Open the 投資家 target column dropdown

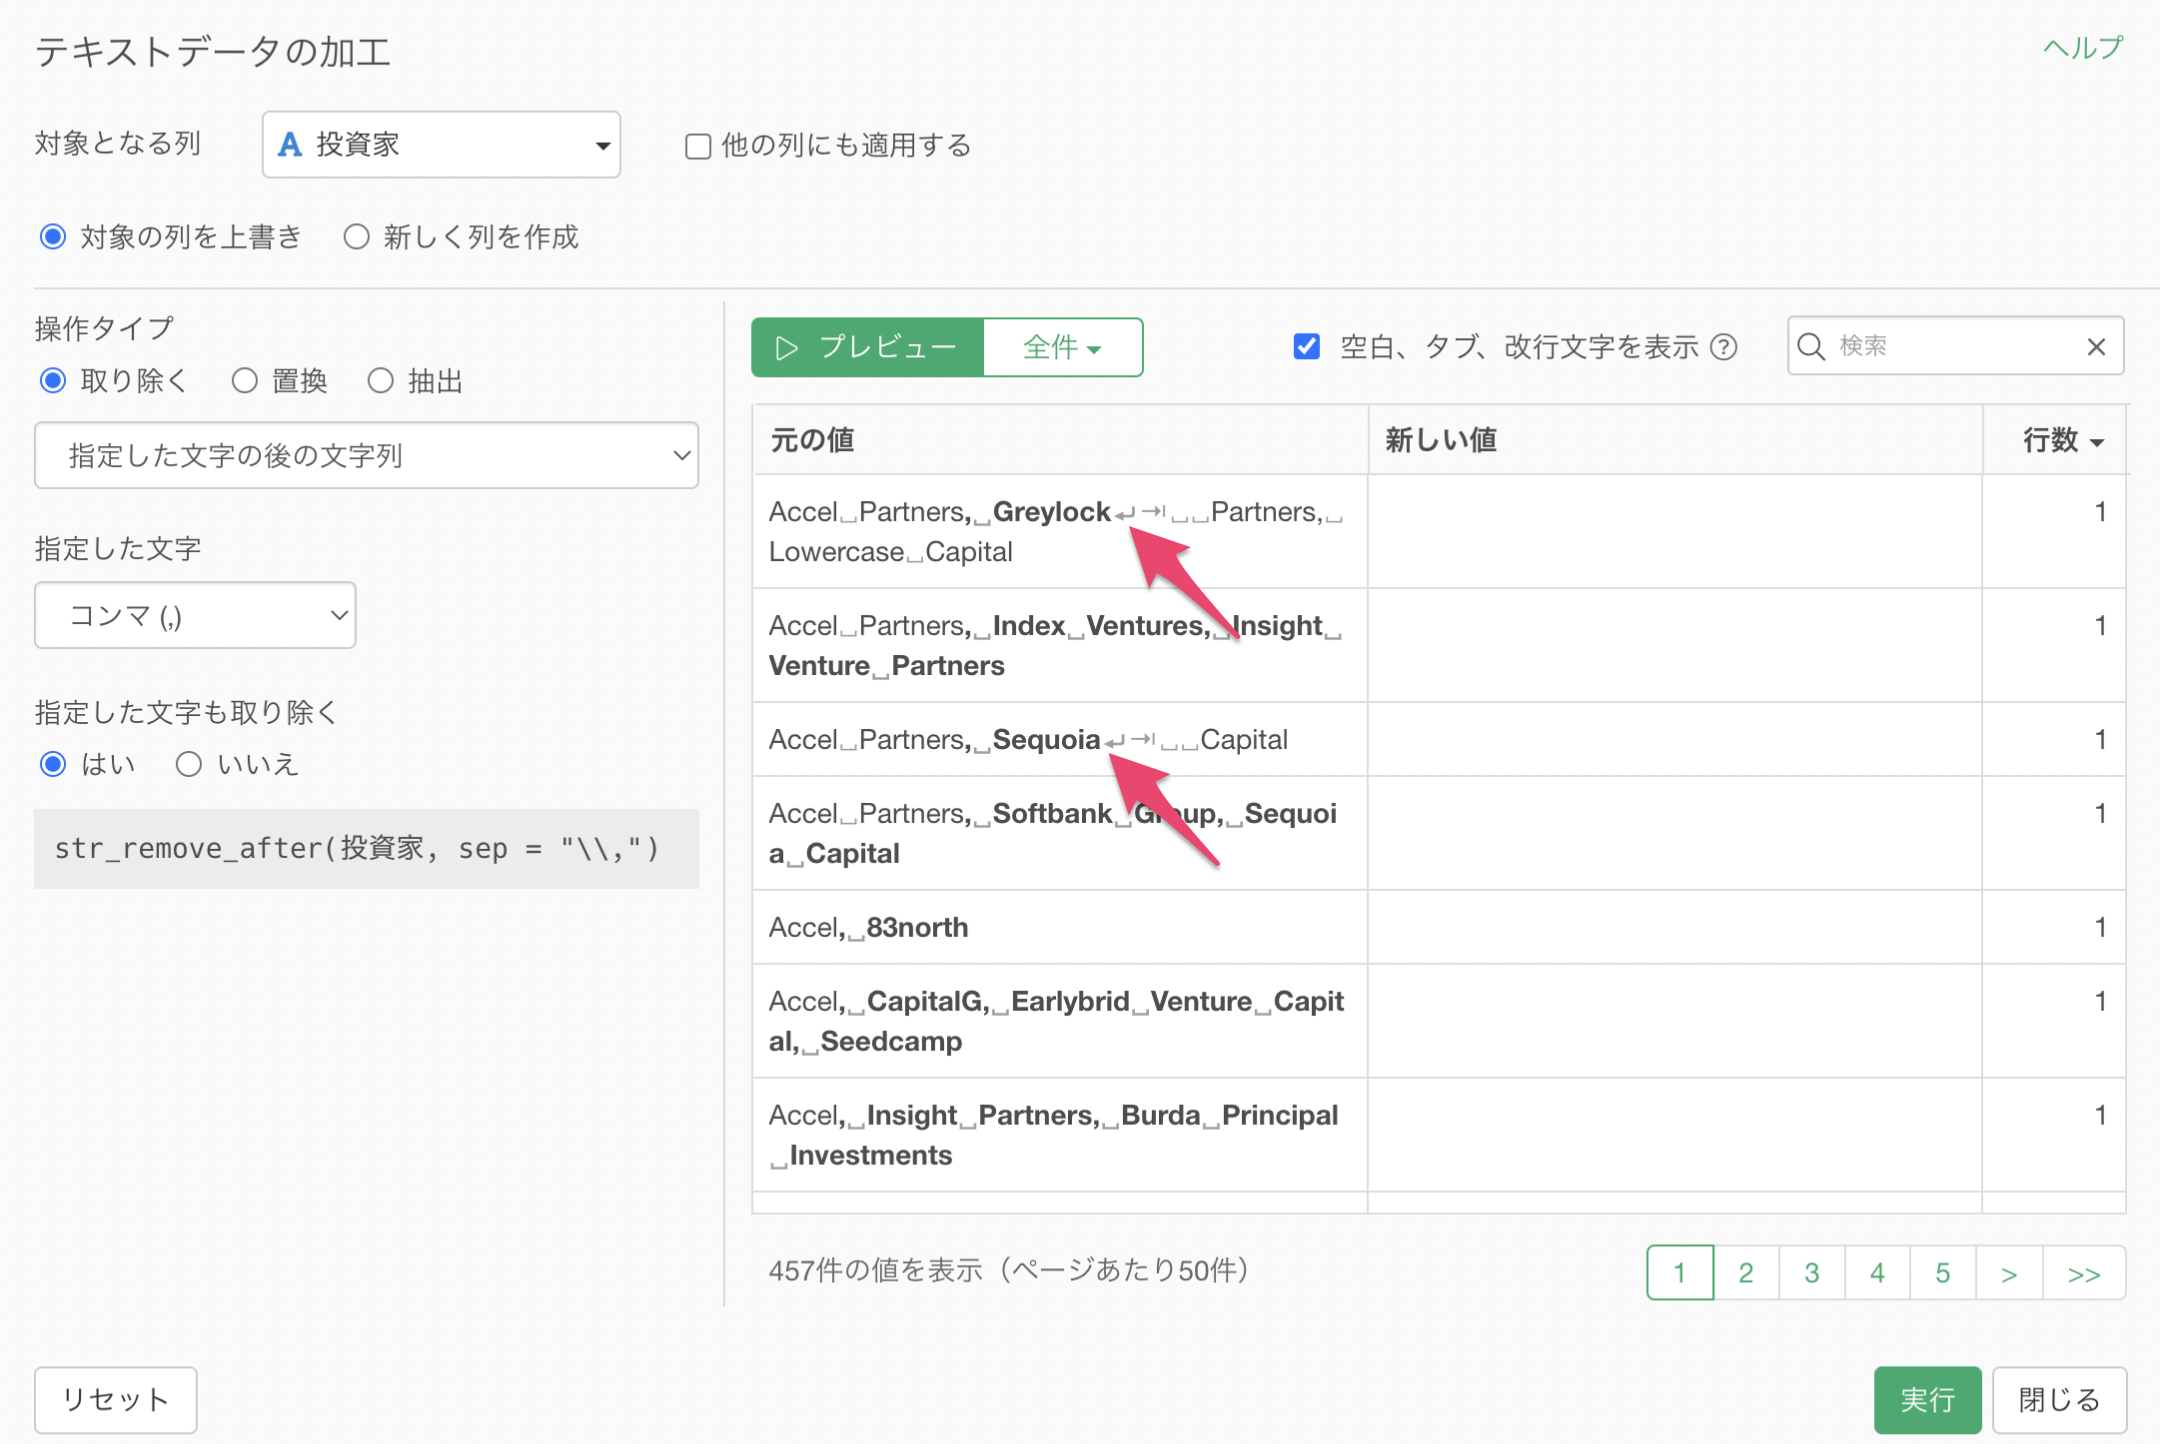pyautogui.click(x=441, y=145)
